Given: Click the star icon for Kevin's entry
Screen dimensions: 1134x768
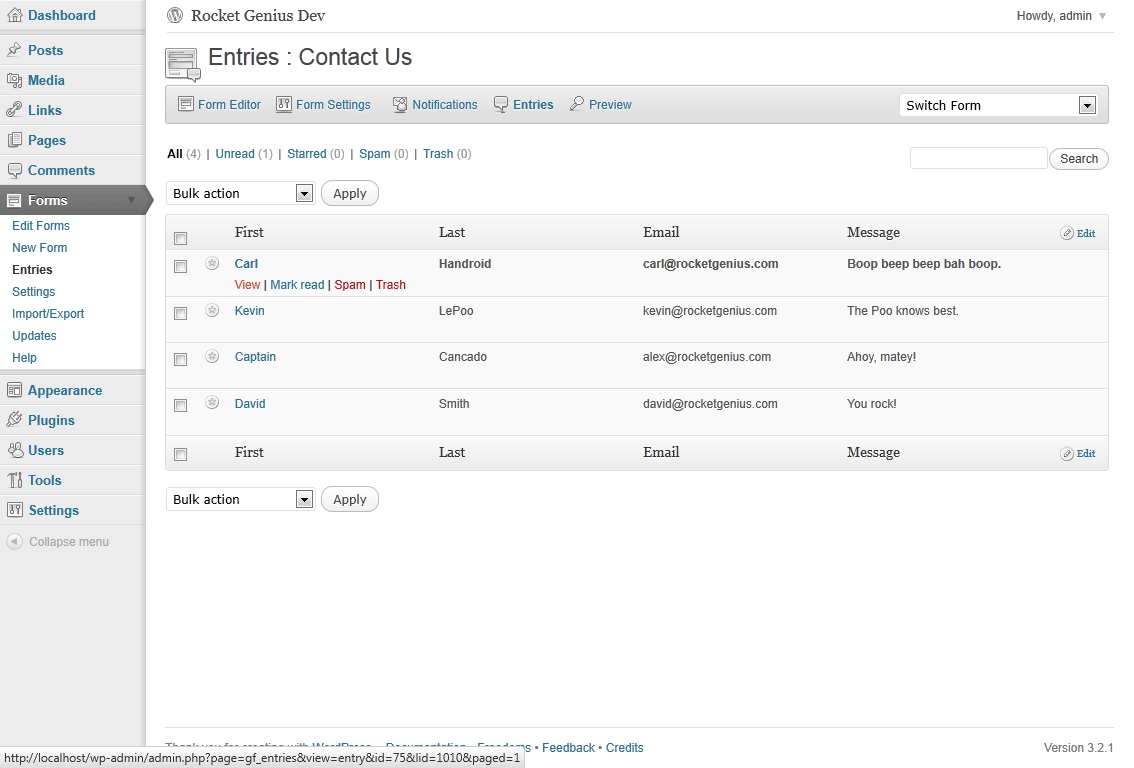Looking at the screenshot, I should click(x=212, y=311).
